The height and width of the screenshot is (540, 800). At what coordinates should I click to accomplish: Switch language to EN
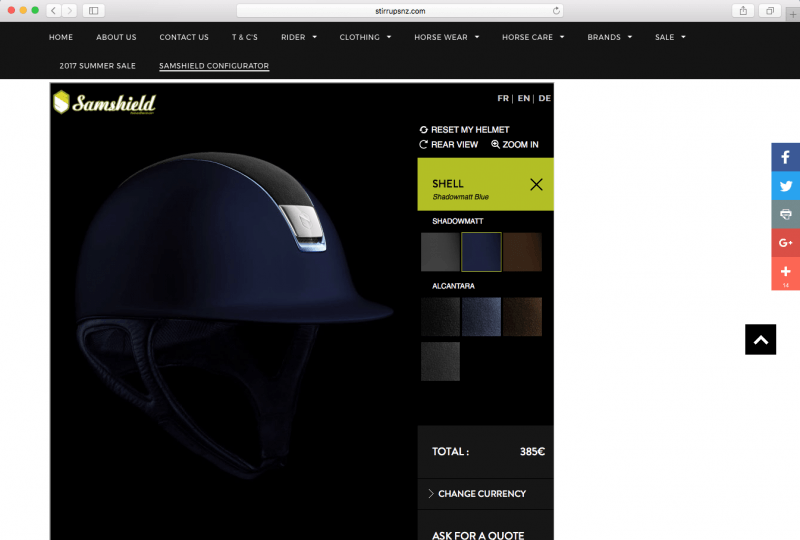[523, 98]
